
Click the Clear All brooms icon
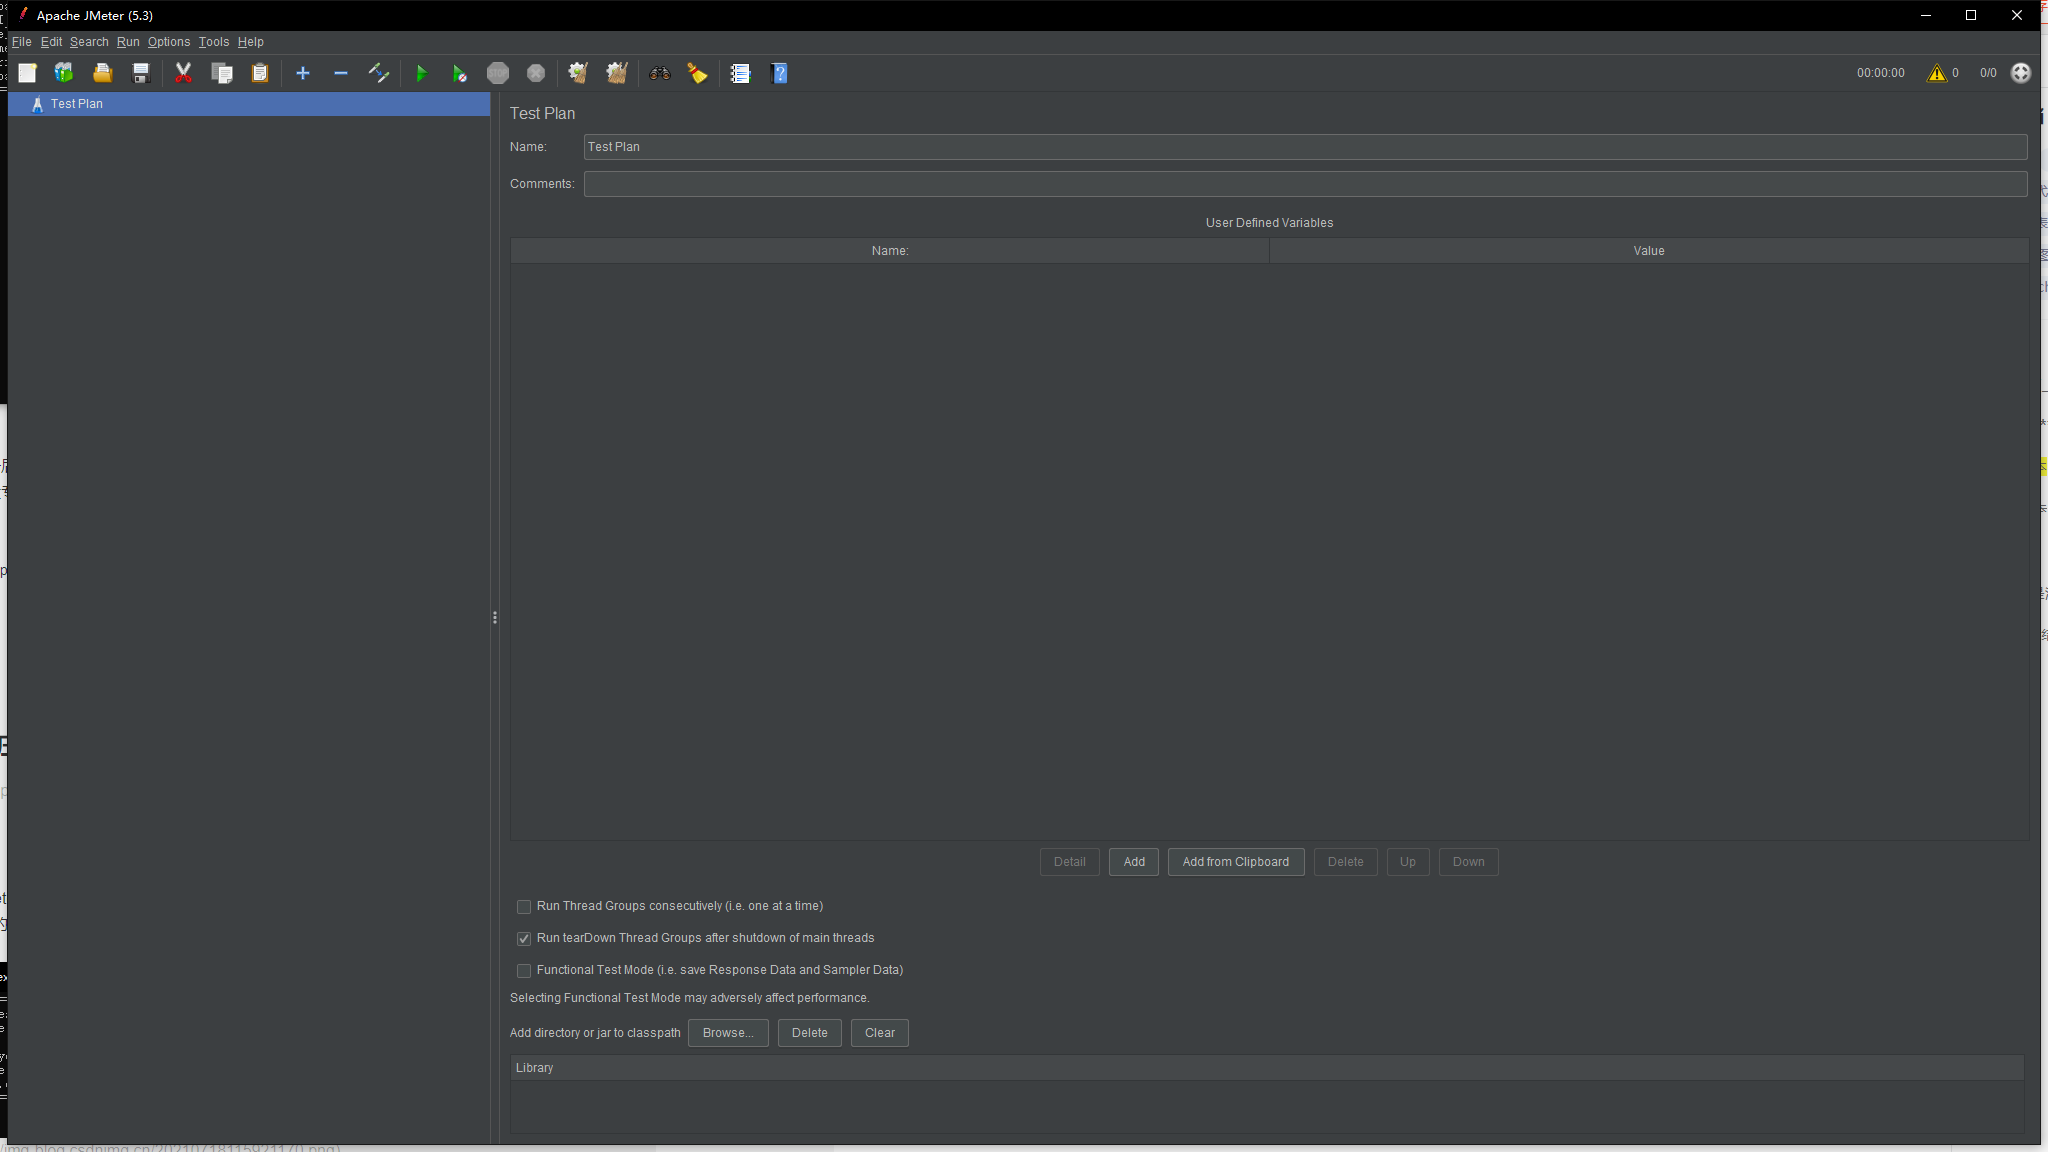(x=617, y=73)
